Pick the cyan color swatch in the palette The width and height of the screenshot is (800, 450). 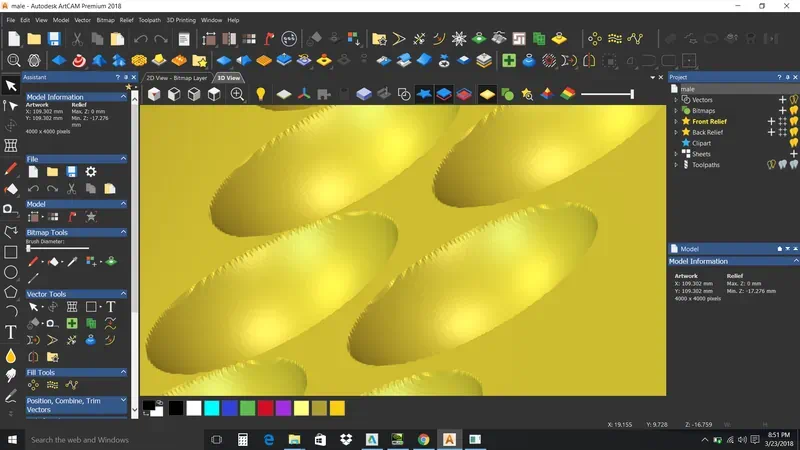[x=211, y=408]
